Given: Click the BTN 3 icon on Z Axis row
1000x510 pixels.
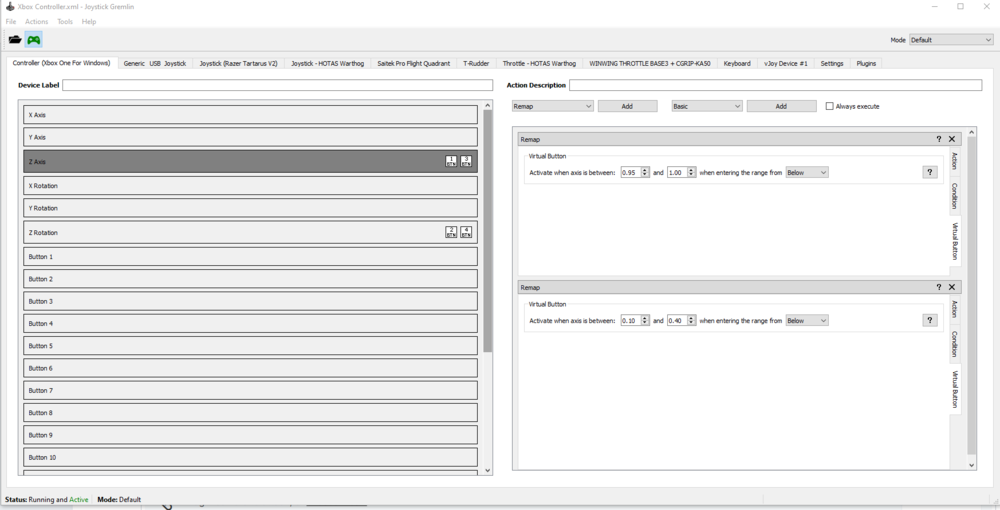Looking at the screenshot, I should 466,161.
